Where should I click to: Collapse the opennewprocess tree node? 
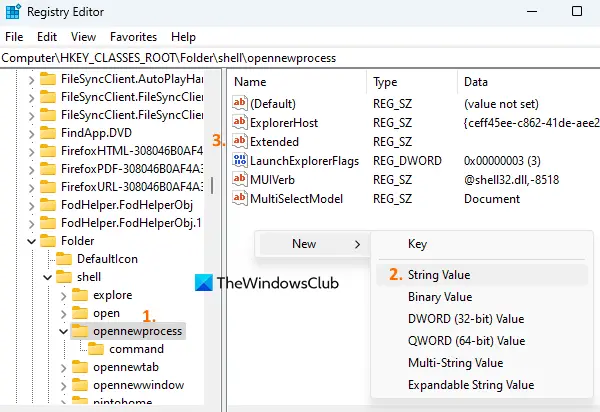point(64,331)
